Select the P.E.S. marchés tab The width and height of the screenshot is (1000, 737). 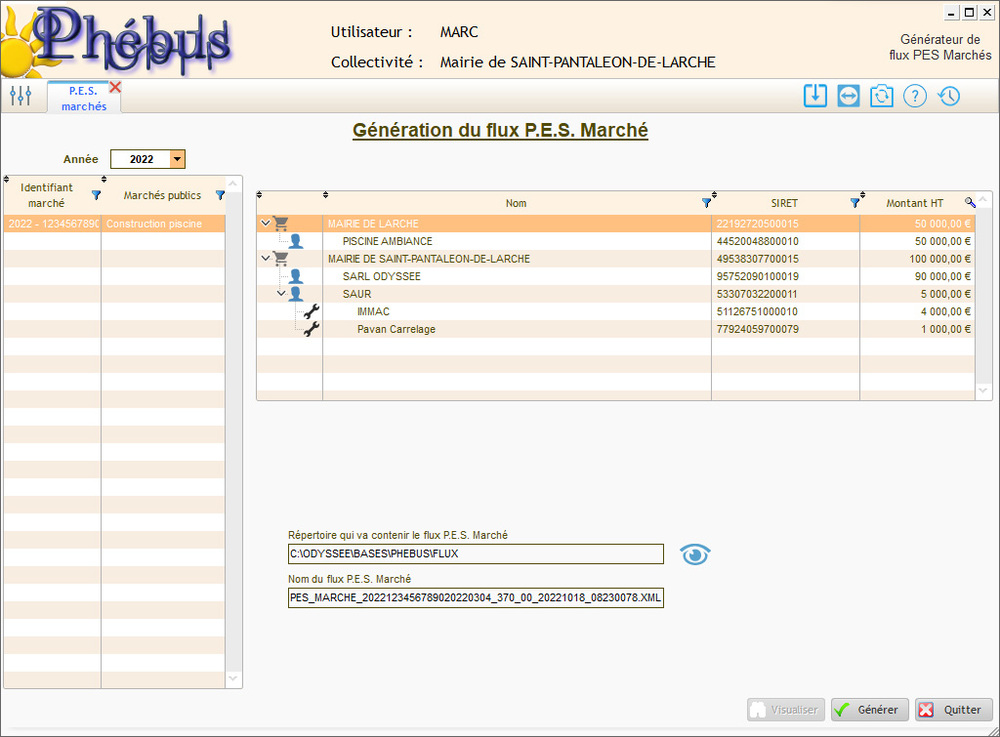tap(83, 99)
